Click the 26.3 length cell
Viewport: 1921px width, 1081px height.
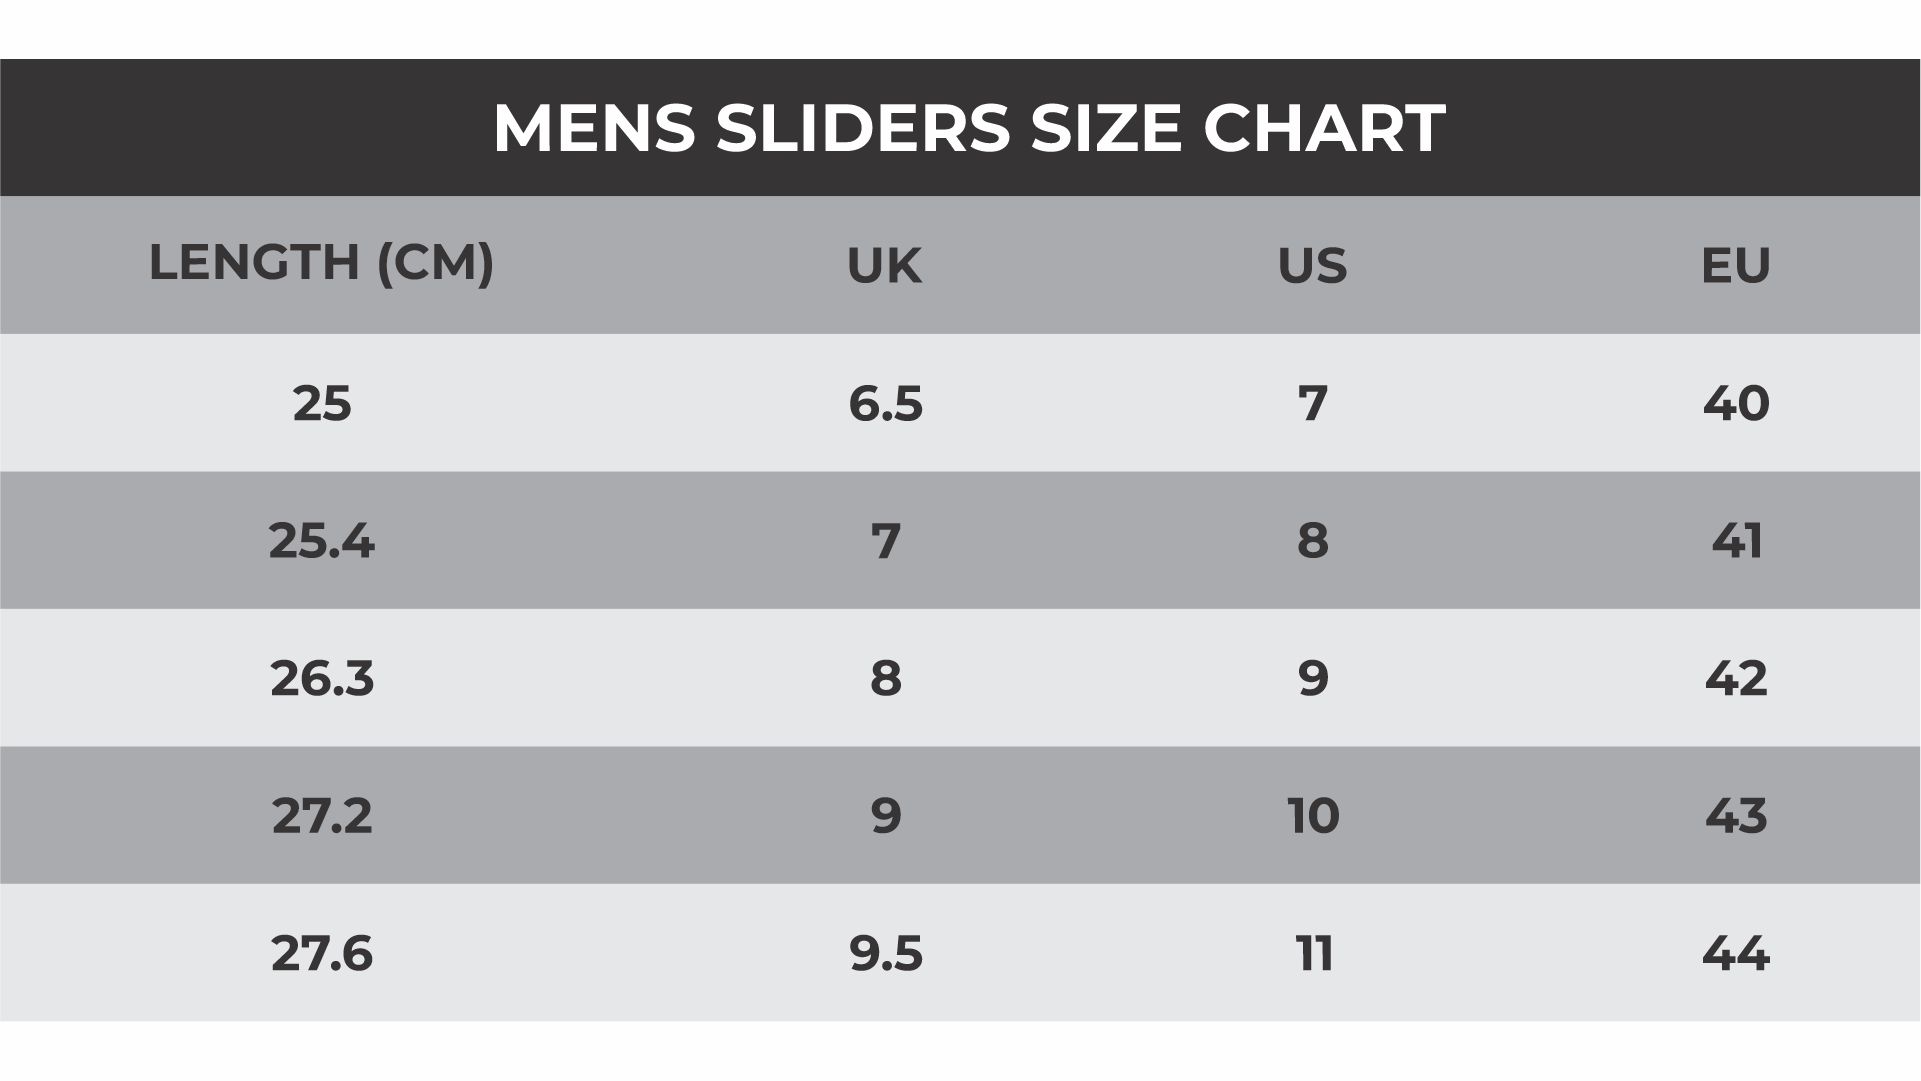point(321,679)
